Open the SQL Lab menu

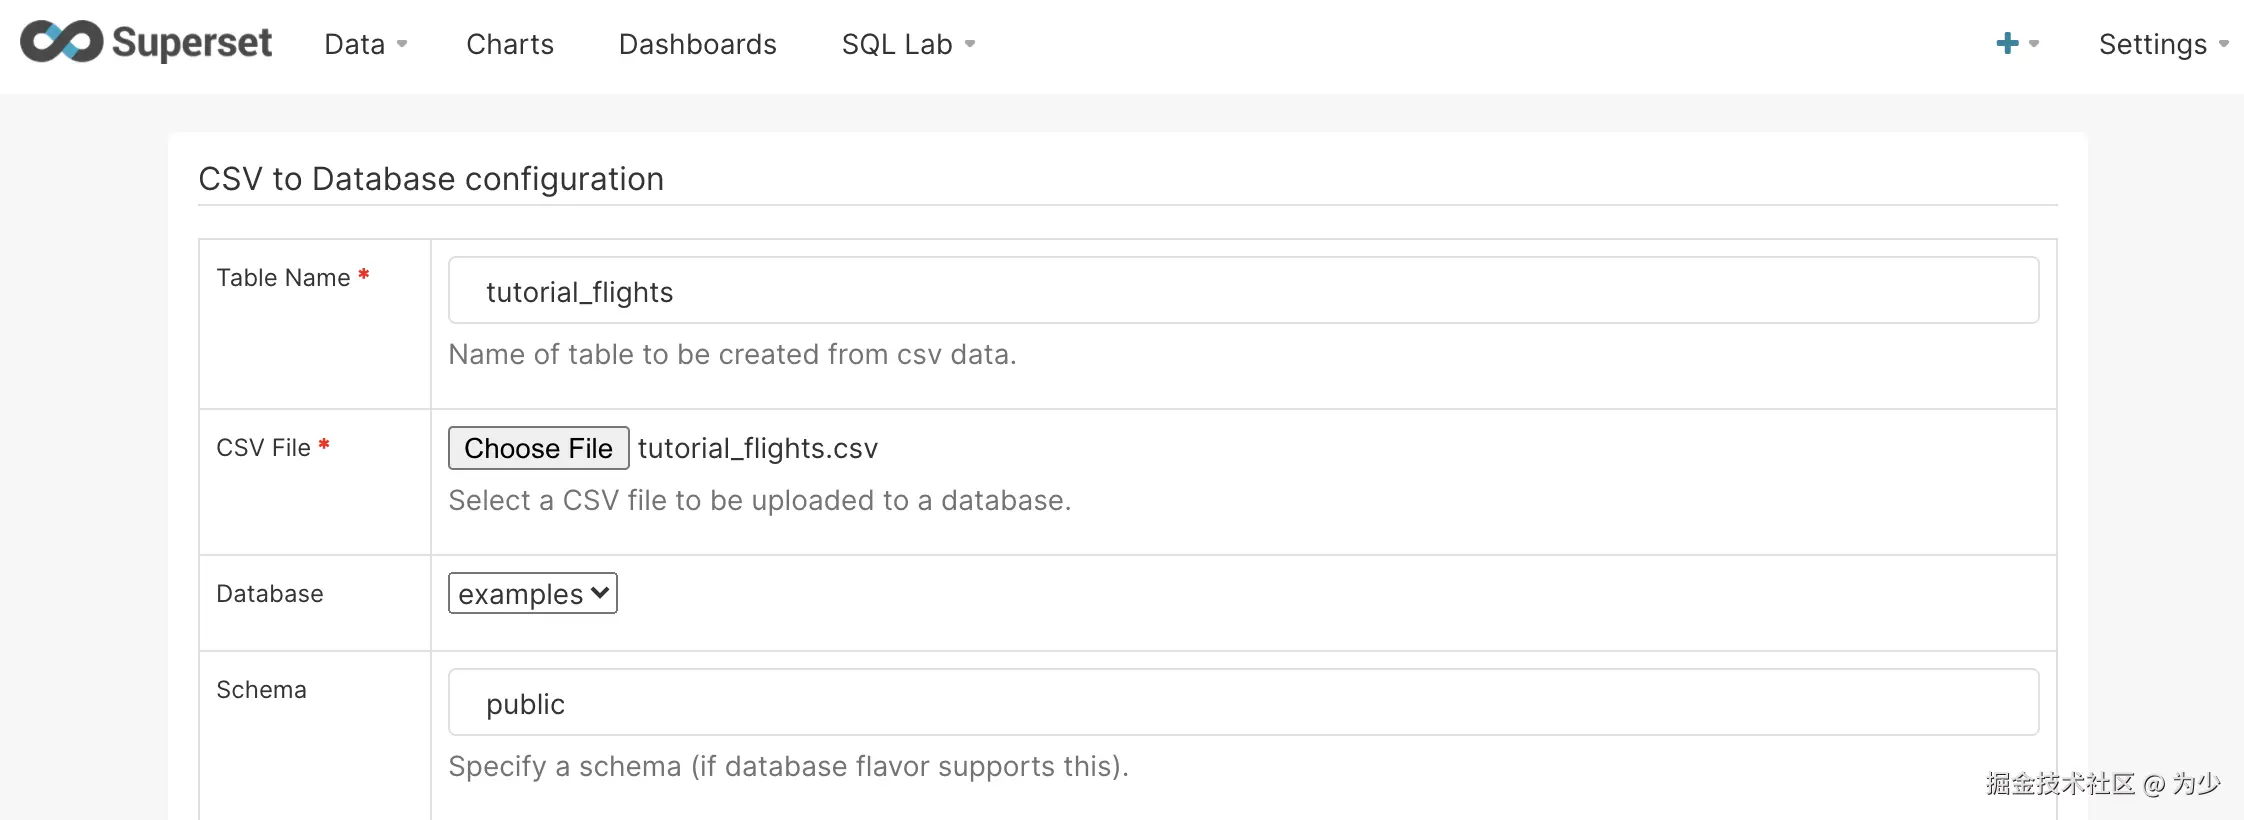pos(897,44)
